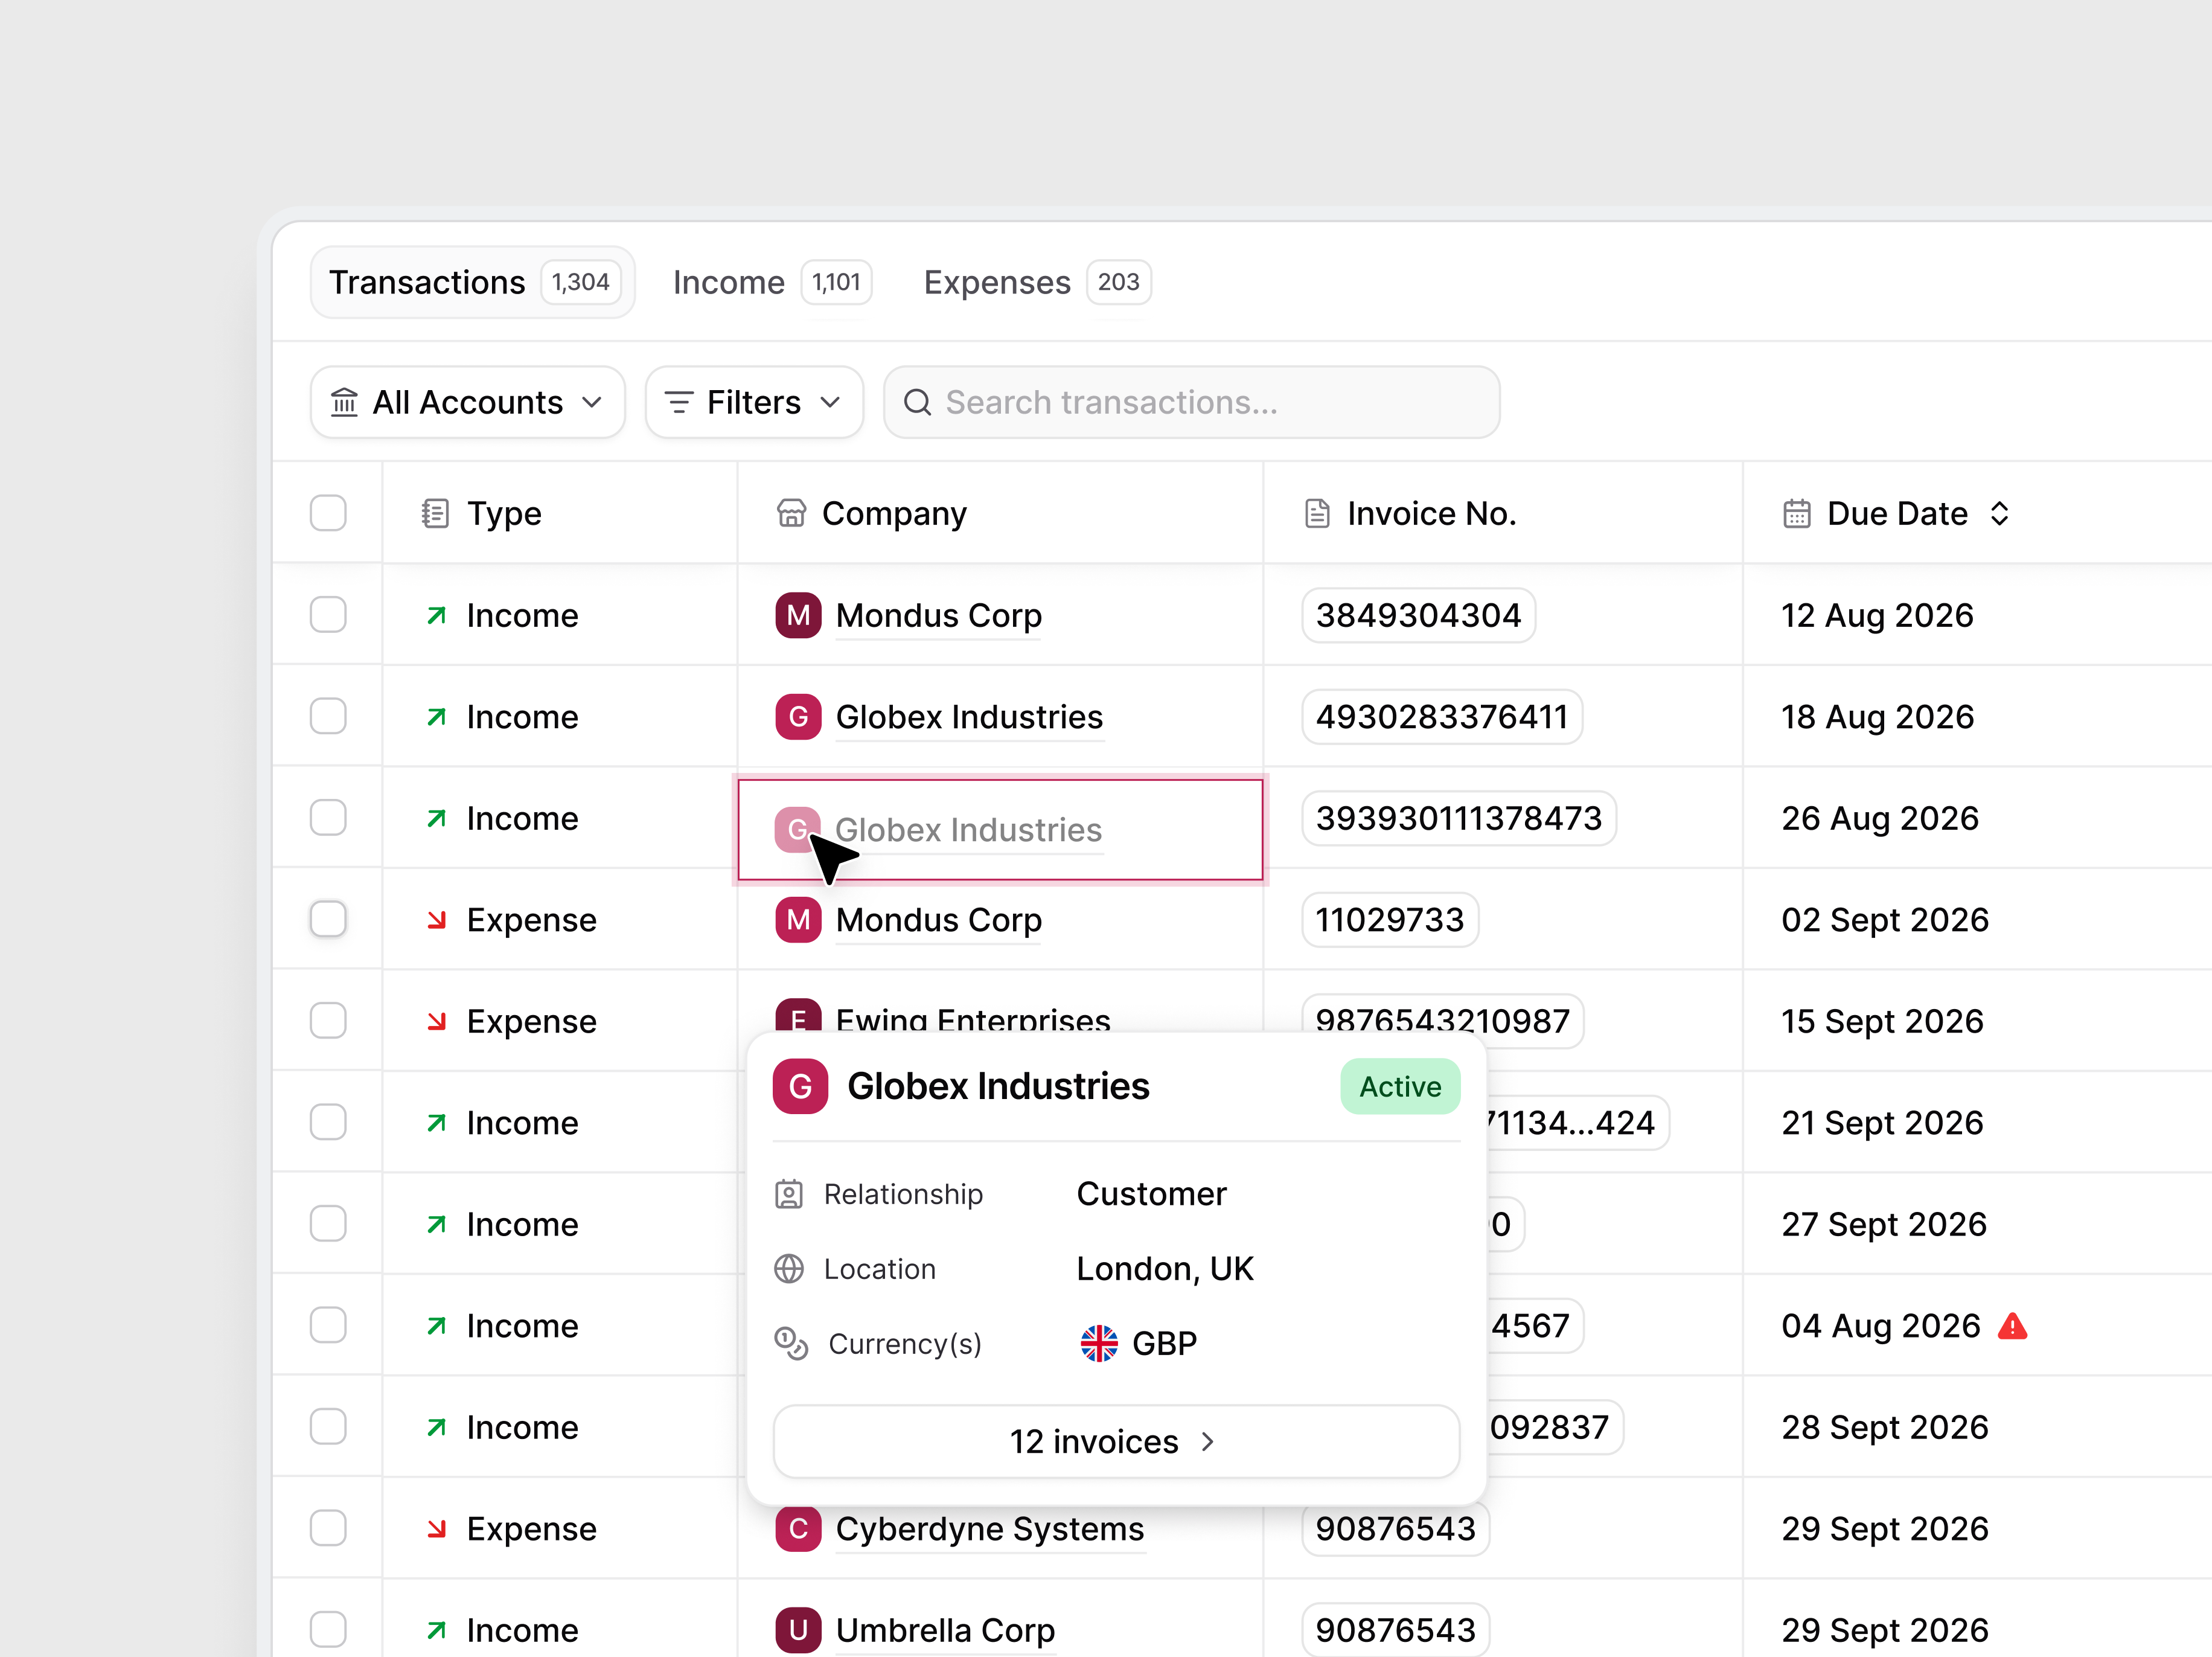
Task: Check the Mondus Corp 02 Sept expense row
Action: point(328,919)
